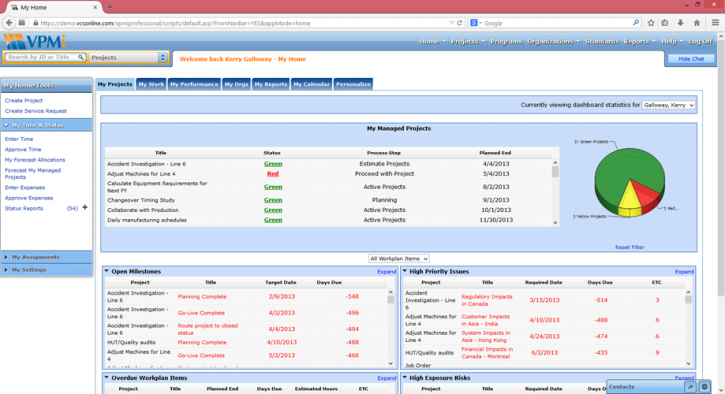Open My Forecast Allocations link
The image size is (725, 394).
pos(35,160)
